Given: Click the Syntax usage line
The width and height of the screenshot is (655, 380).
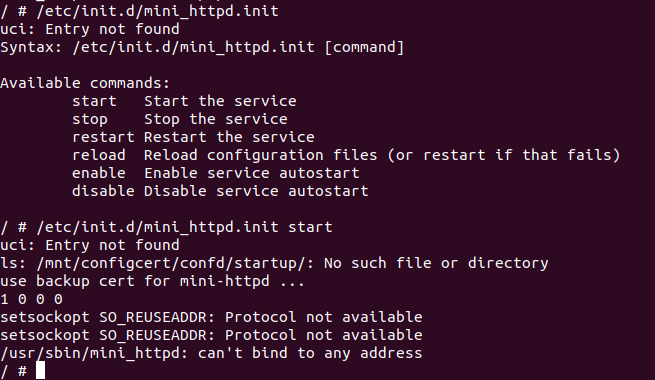Looking at the screenshot, I should pyautogui.click(x=202, y=47).
